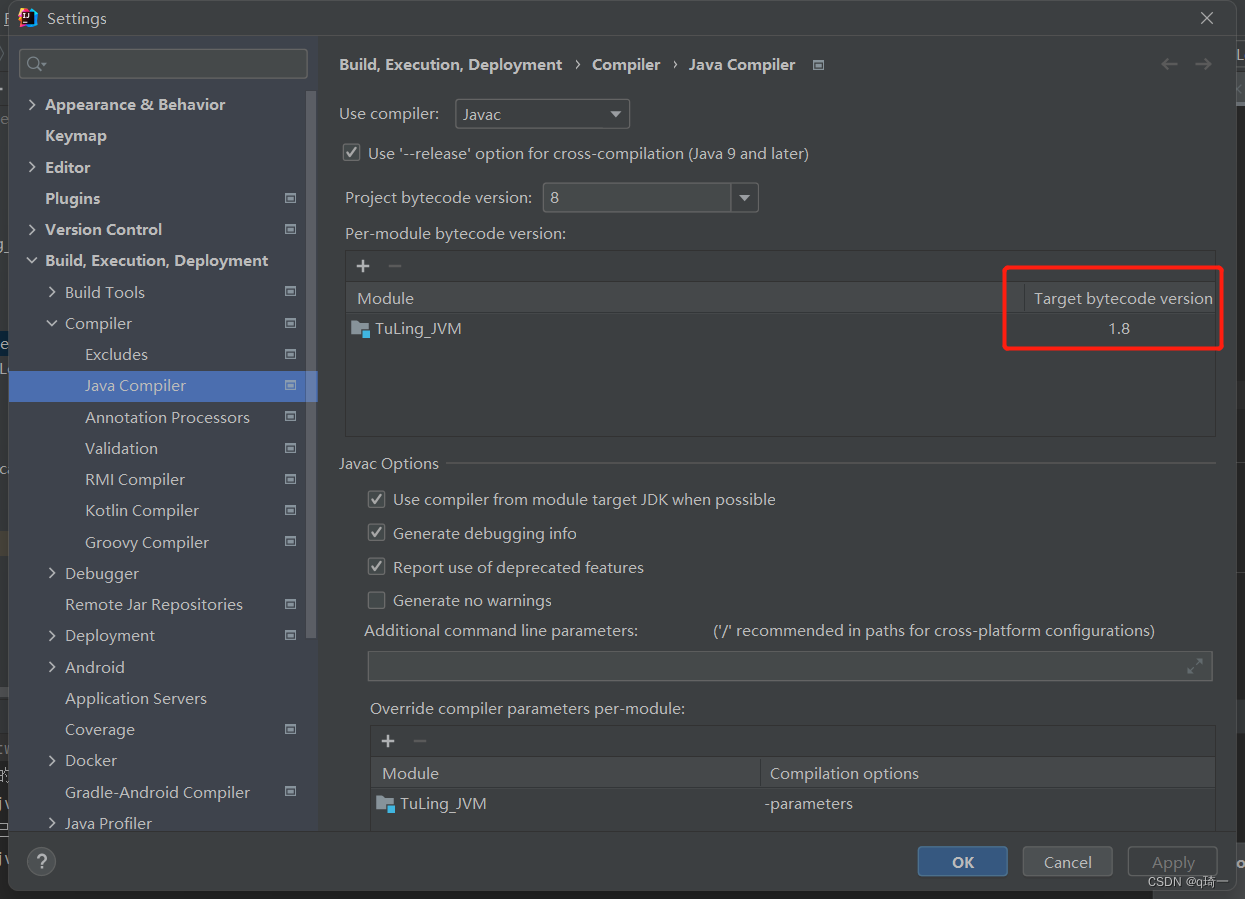
Task: Expand the command line parameters field
Action: click(1195, 666)
